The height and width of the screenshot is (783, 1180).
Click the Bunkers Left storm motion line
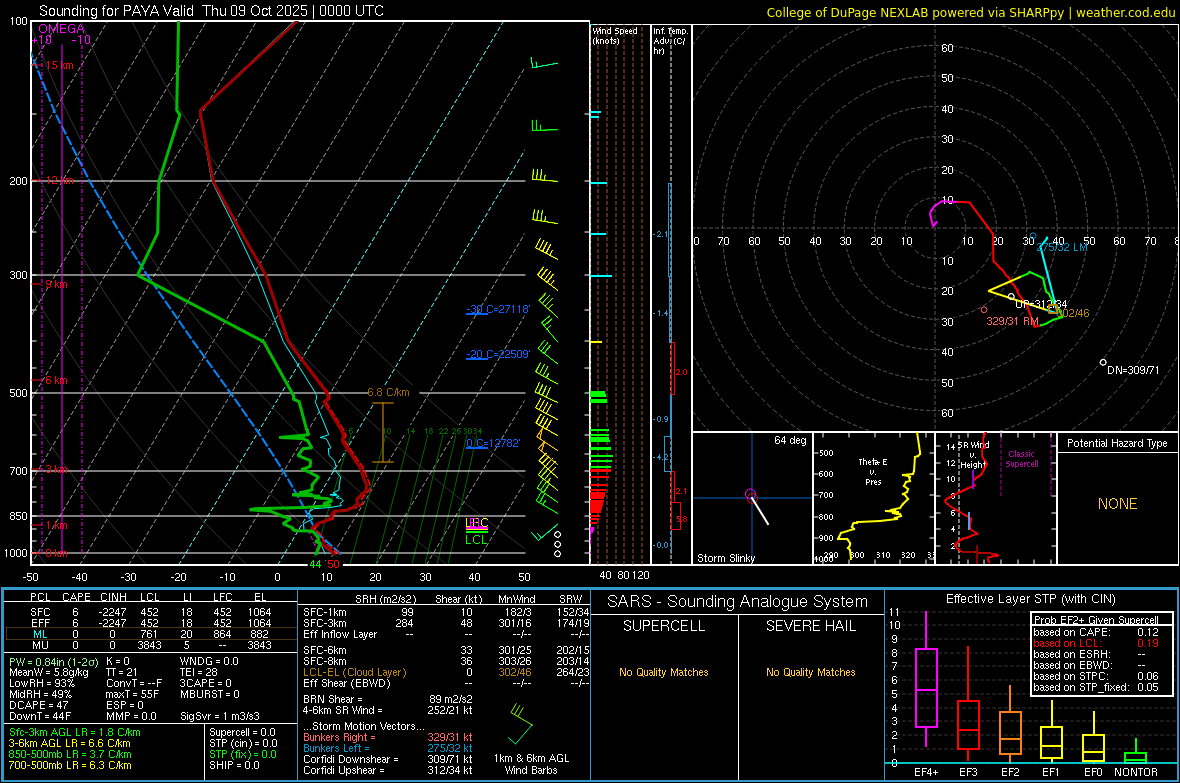[387, 748]
